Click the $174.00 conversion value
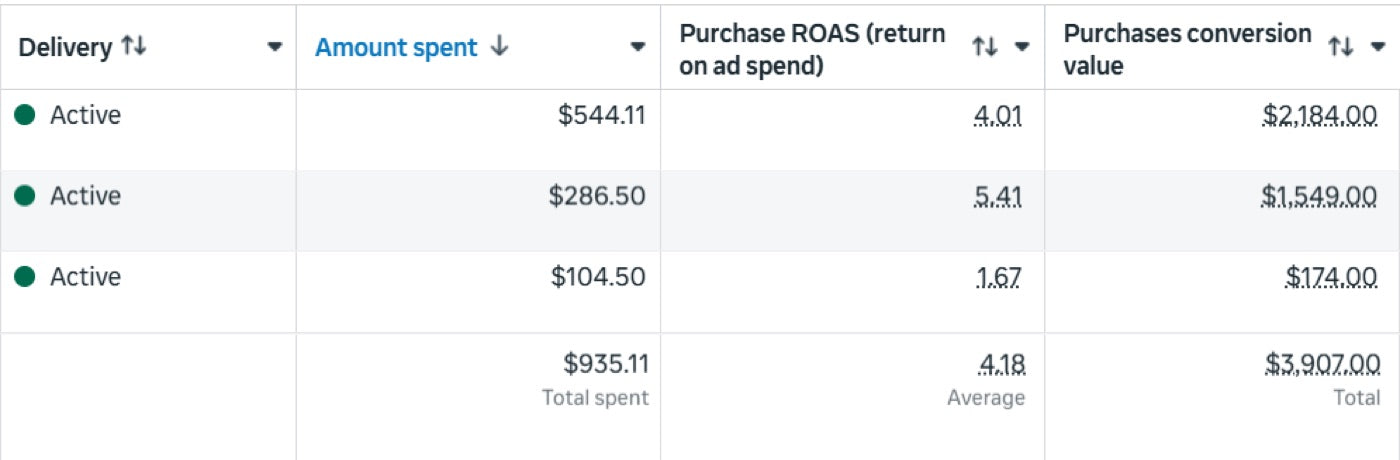 pyautogui.click(x=1332, y=278)
